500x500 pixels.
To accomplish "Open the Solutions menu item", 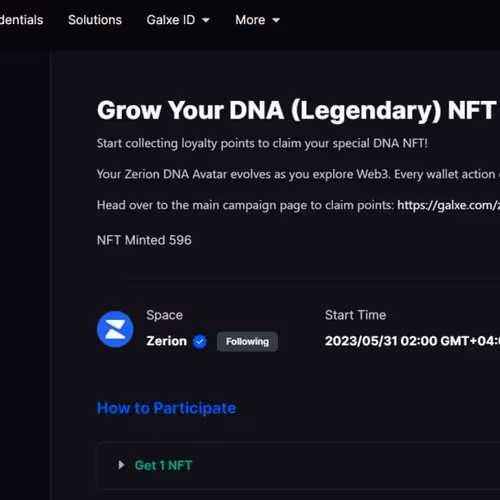I will coord(95,20).
